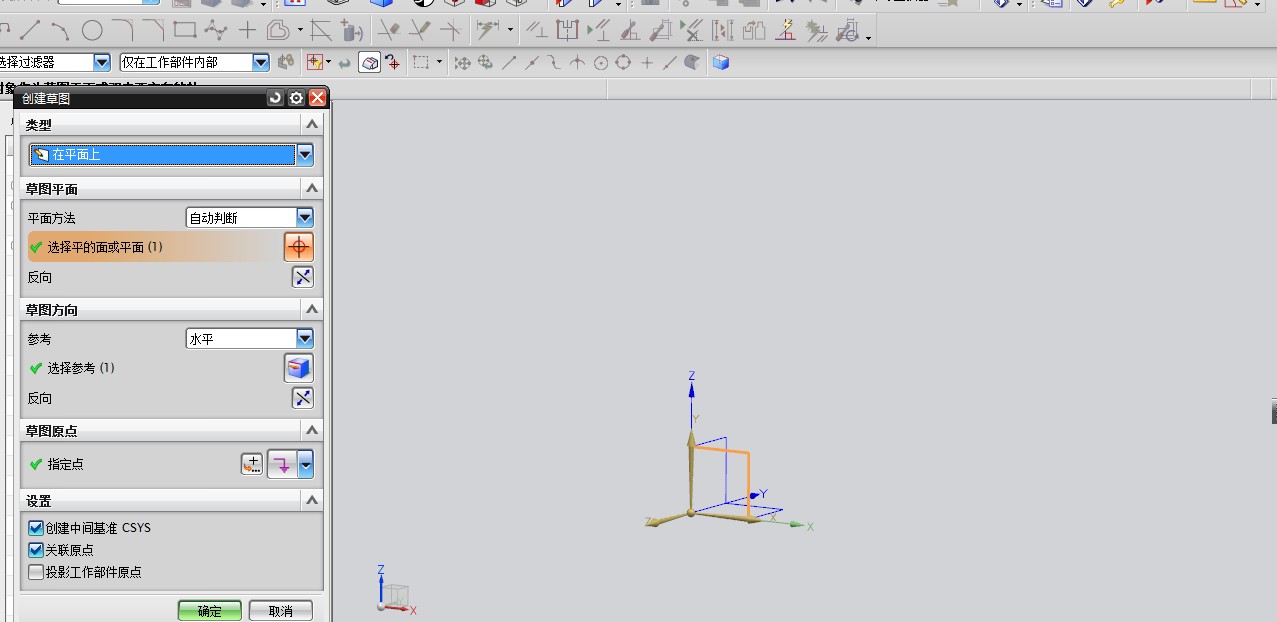
Task: Click the 草图方向 反向 reverse icon
Action: tap(302, 398)
